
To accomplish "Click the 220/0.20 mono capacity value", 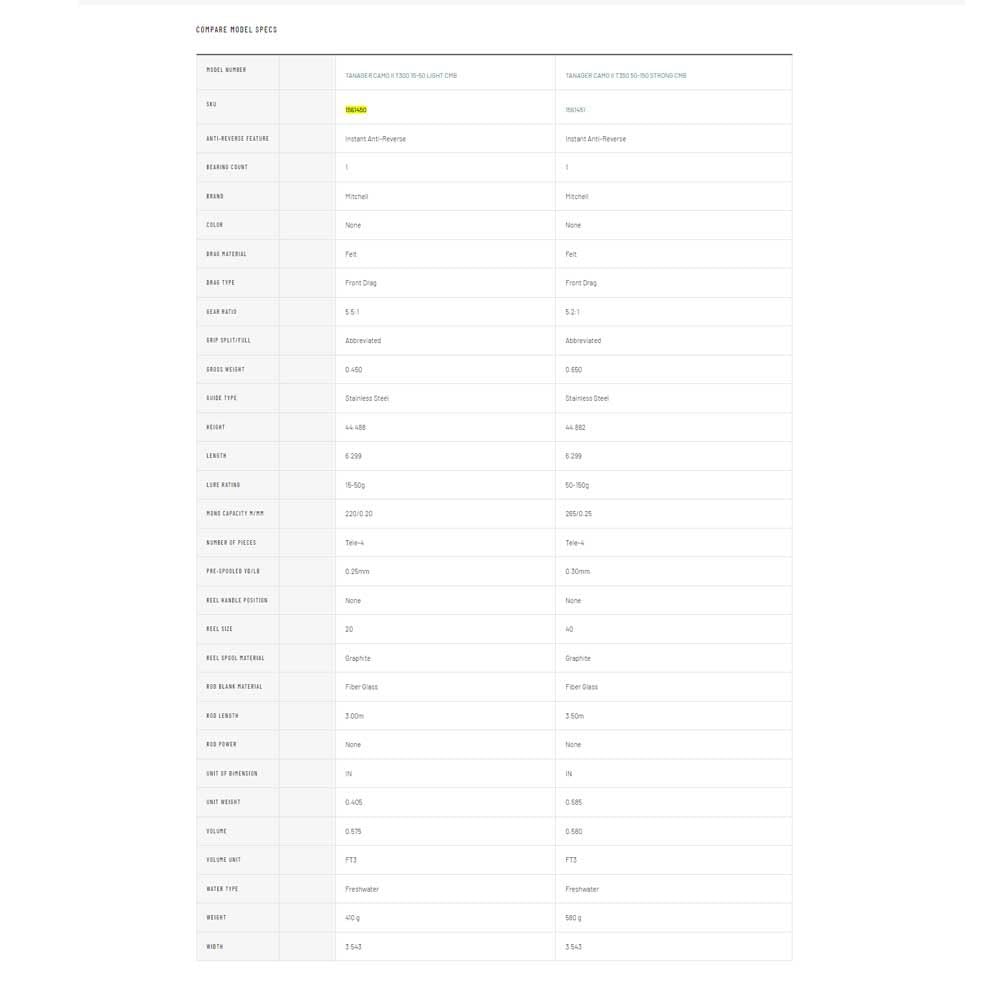I will 357,514.
